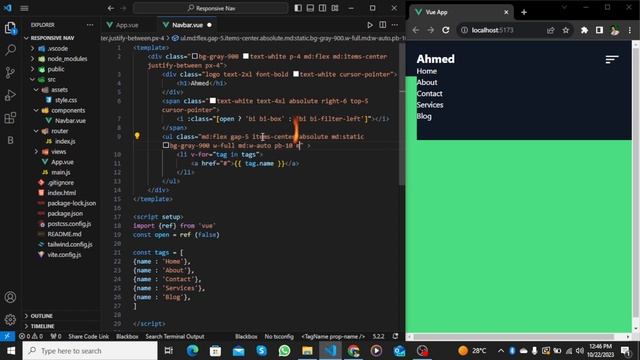640x360 pixels.
Task: Go back in VS Code navigation
Action: (111, 8)
